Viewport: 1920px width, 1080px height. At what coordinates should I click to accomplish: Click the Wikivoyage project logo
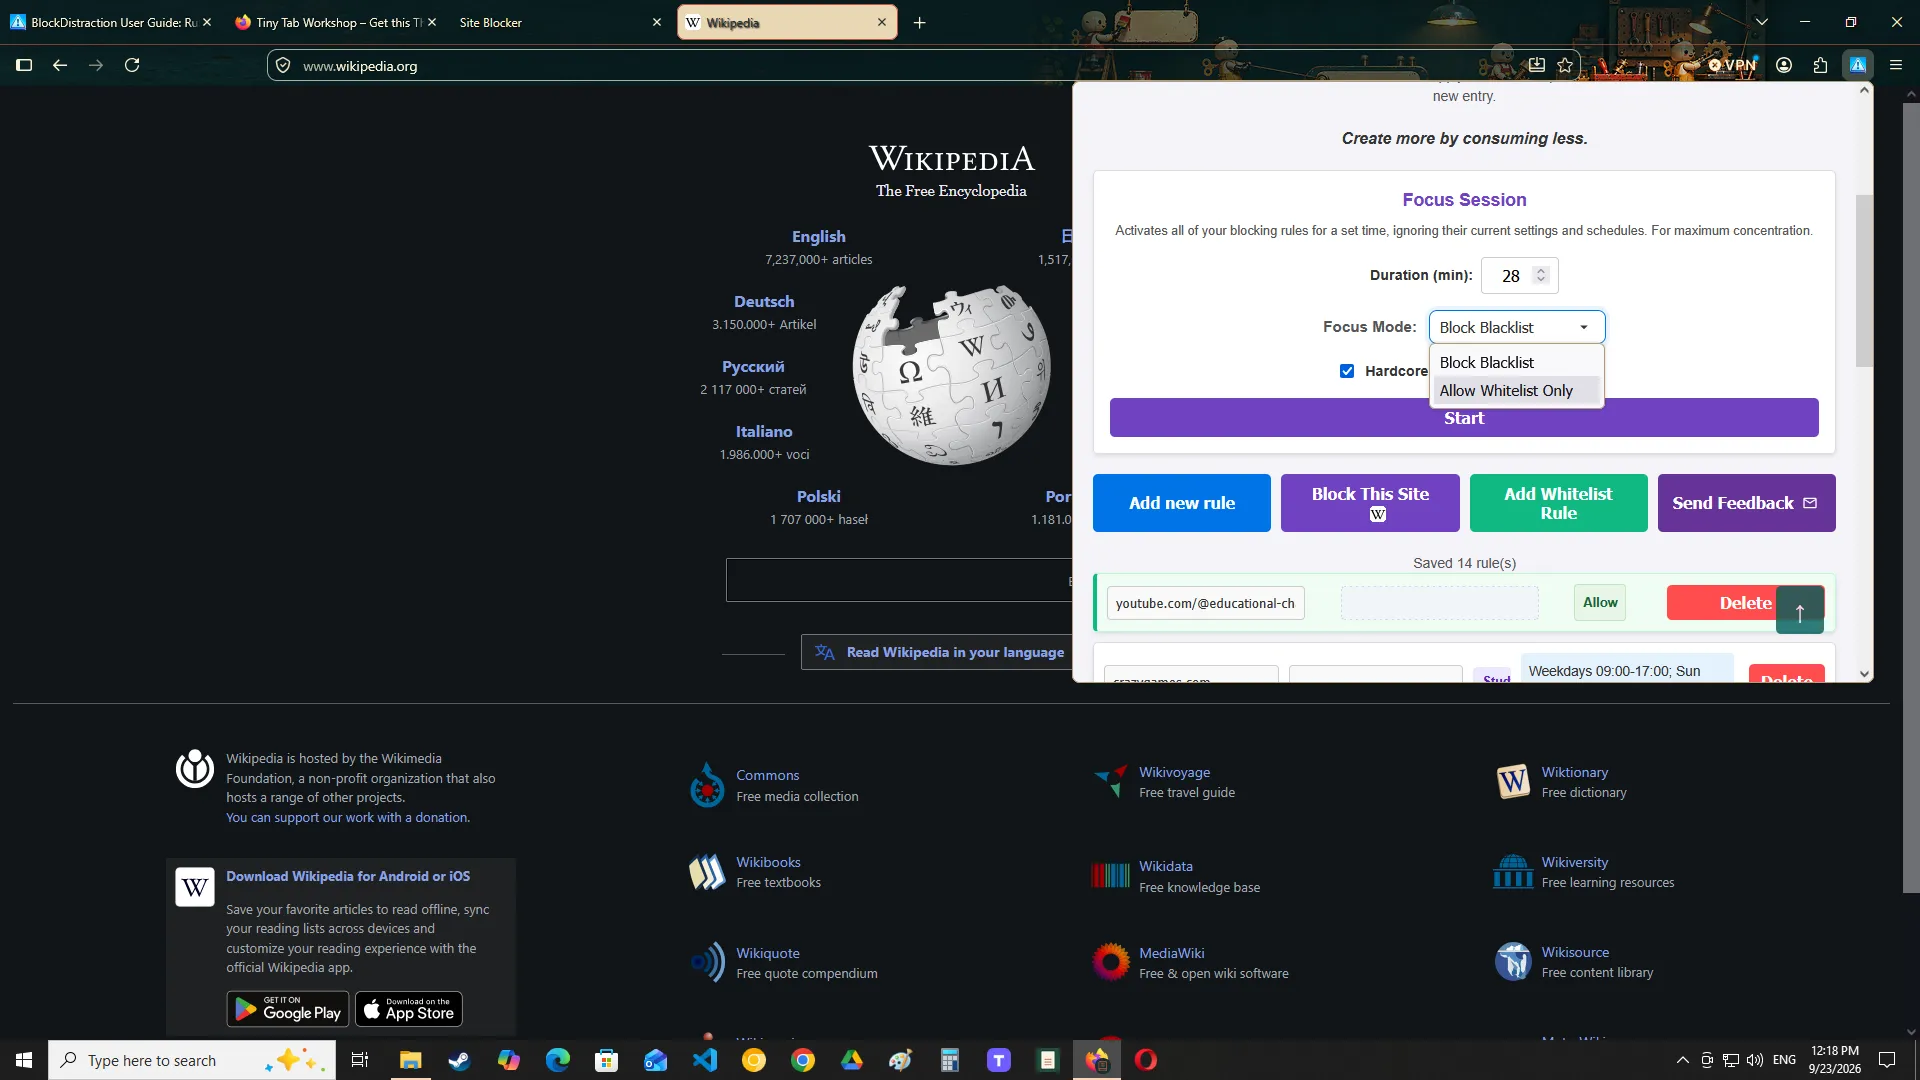point(1110,781)
